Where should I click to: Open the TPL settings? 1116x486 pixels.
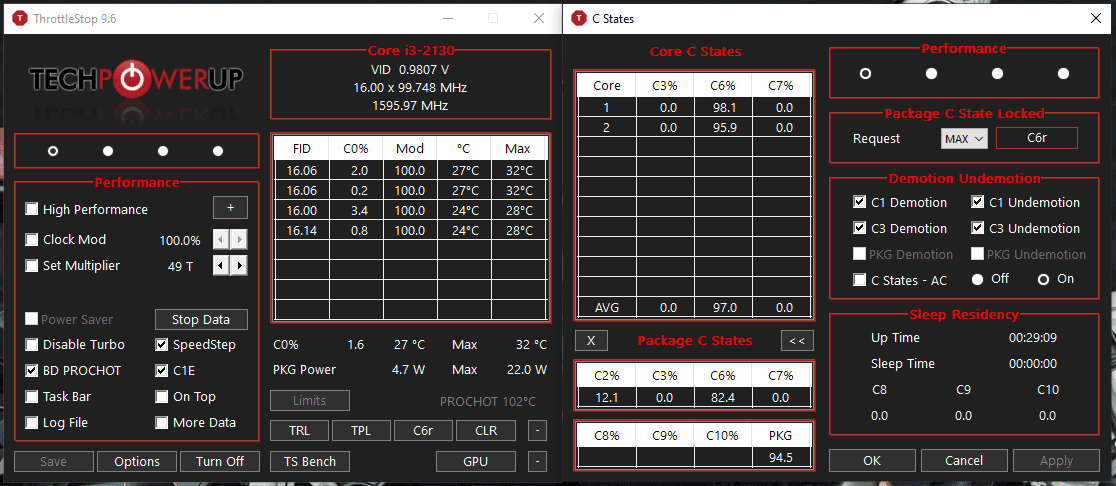point(362,430)
